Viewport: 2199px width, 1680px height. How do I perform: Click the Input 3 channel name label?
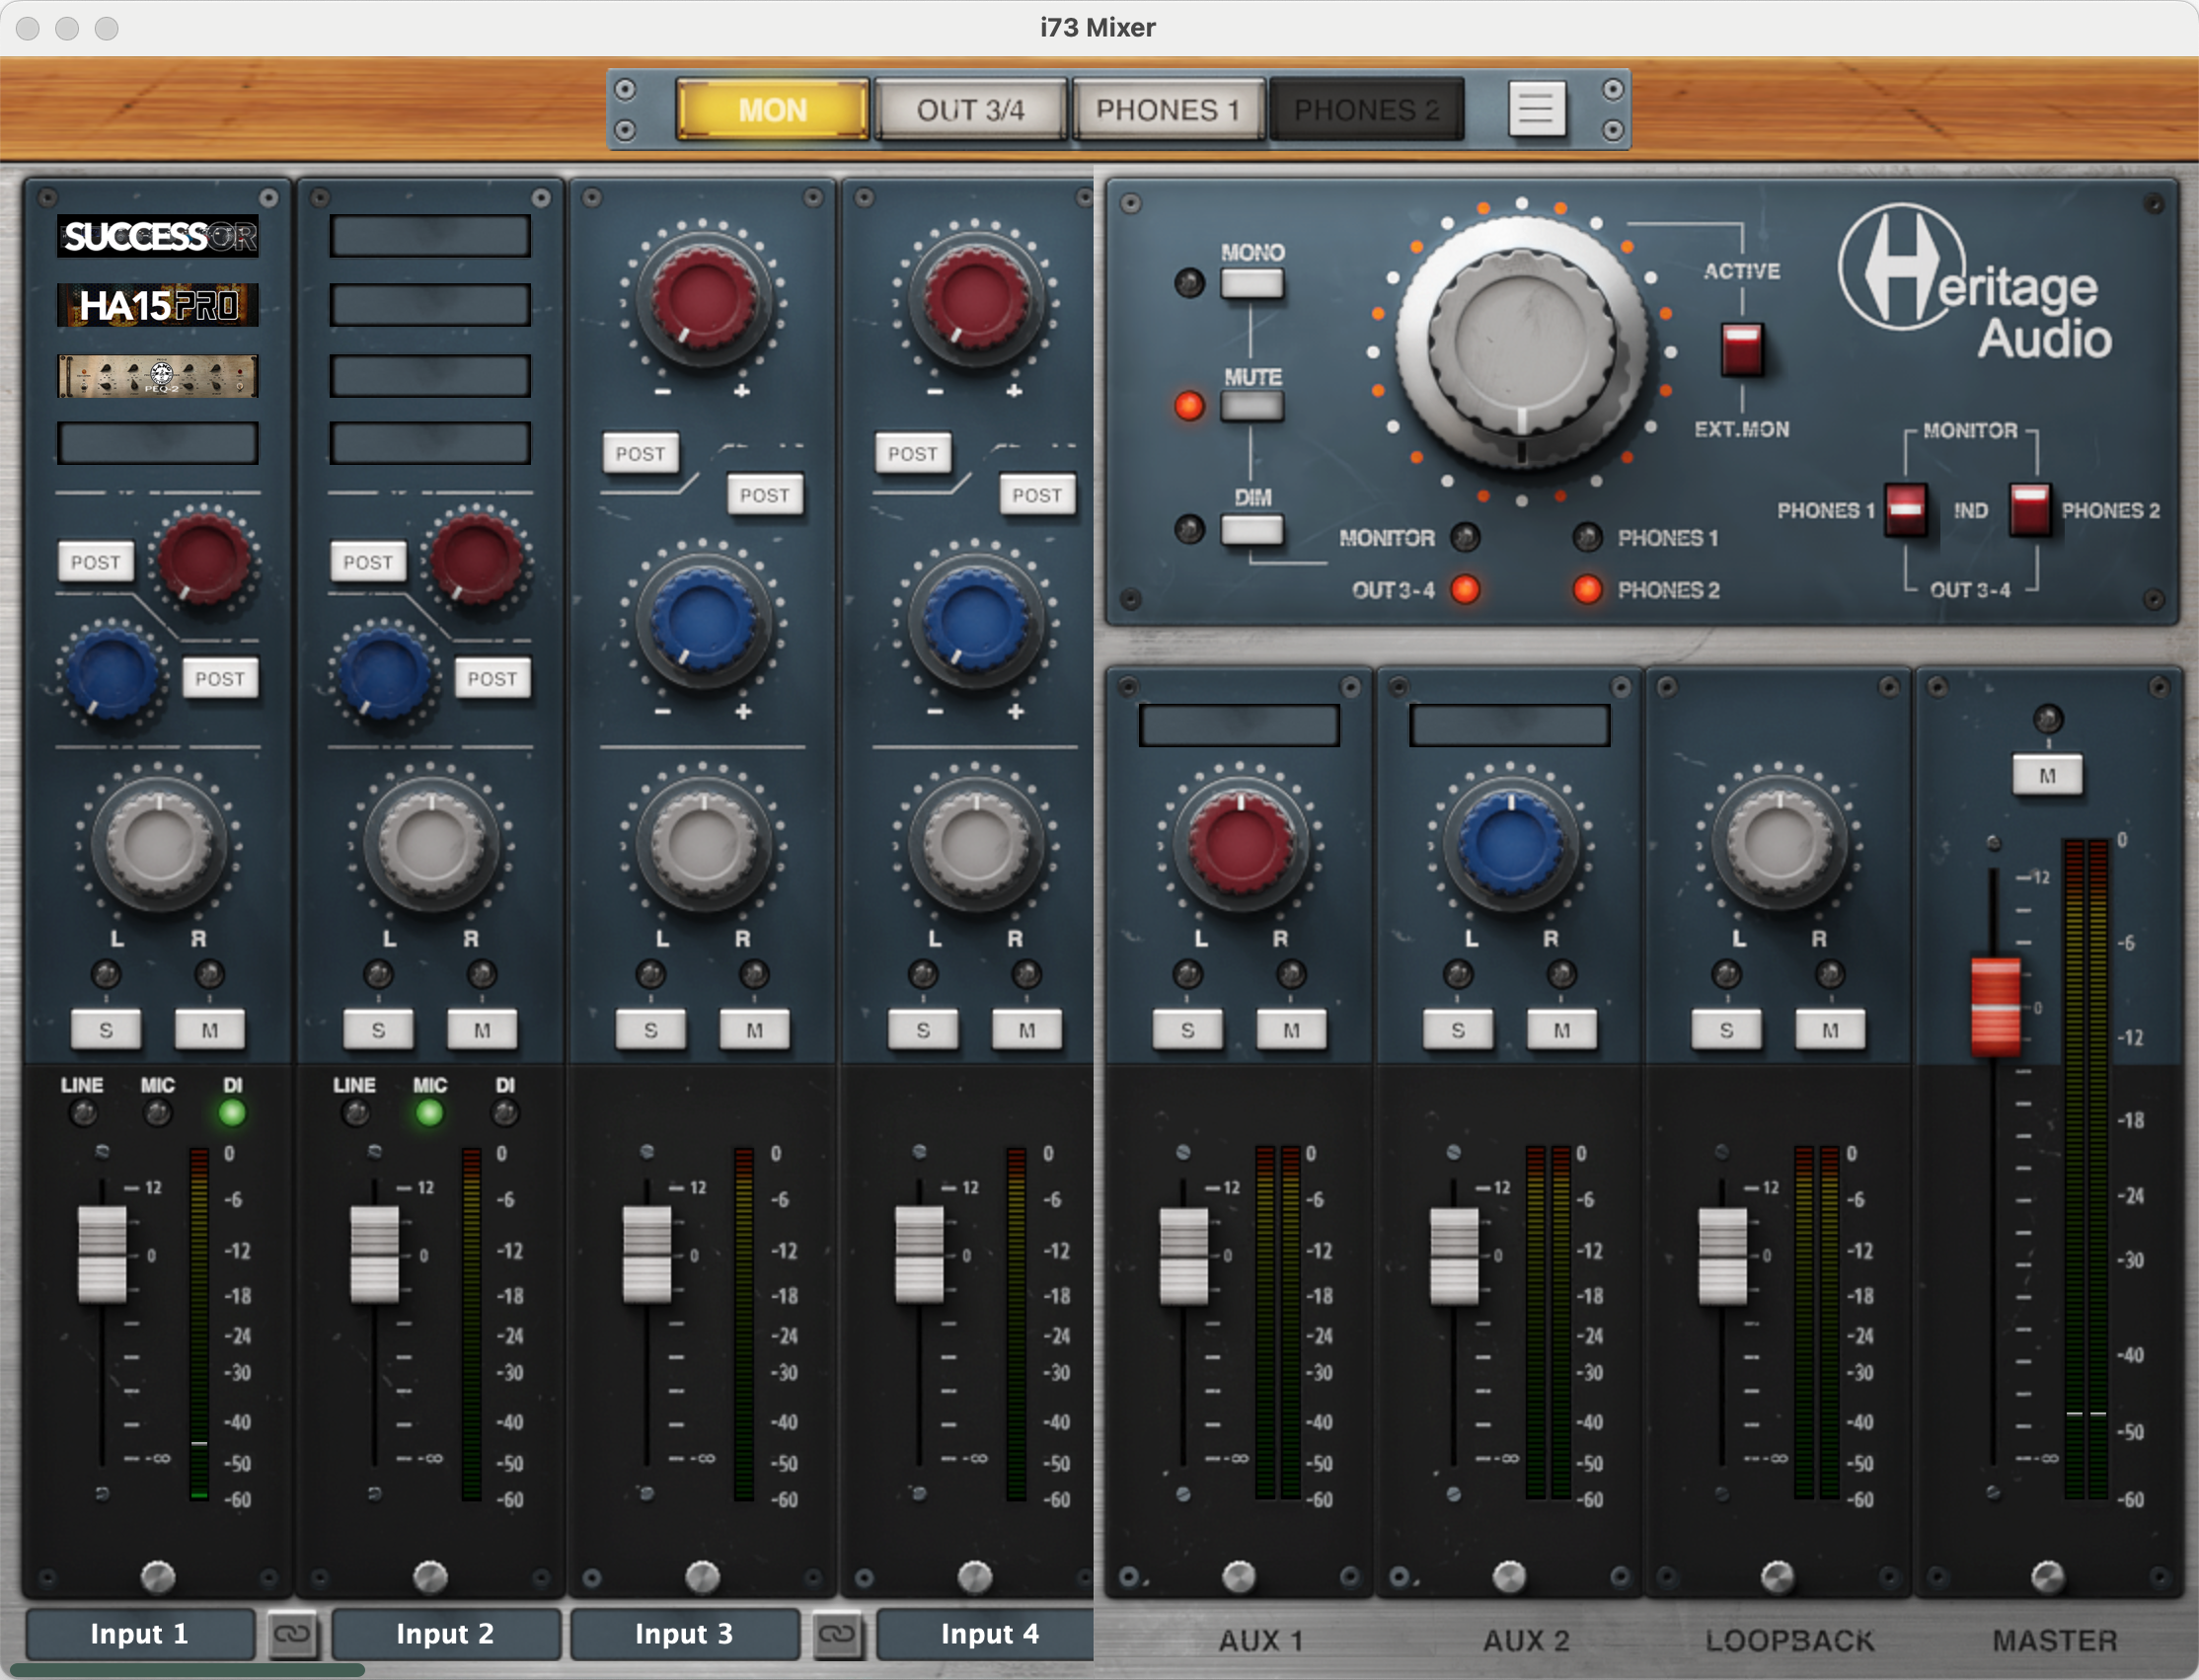coord(685,1633)
